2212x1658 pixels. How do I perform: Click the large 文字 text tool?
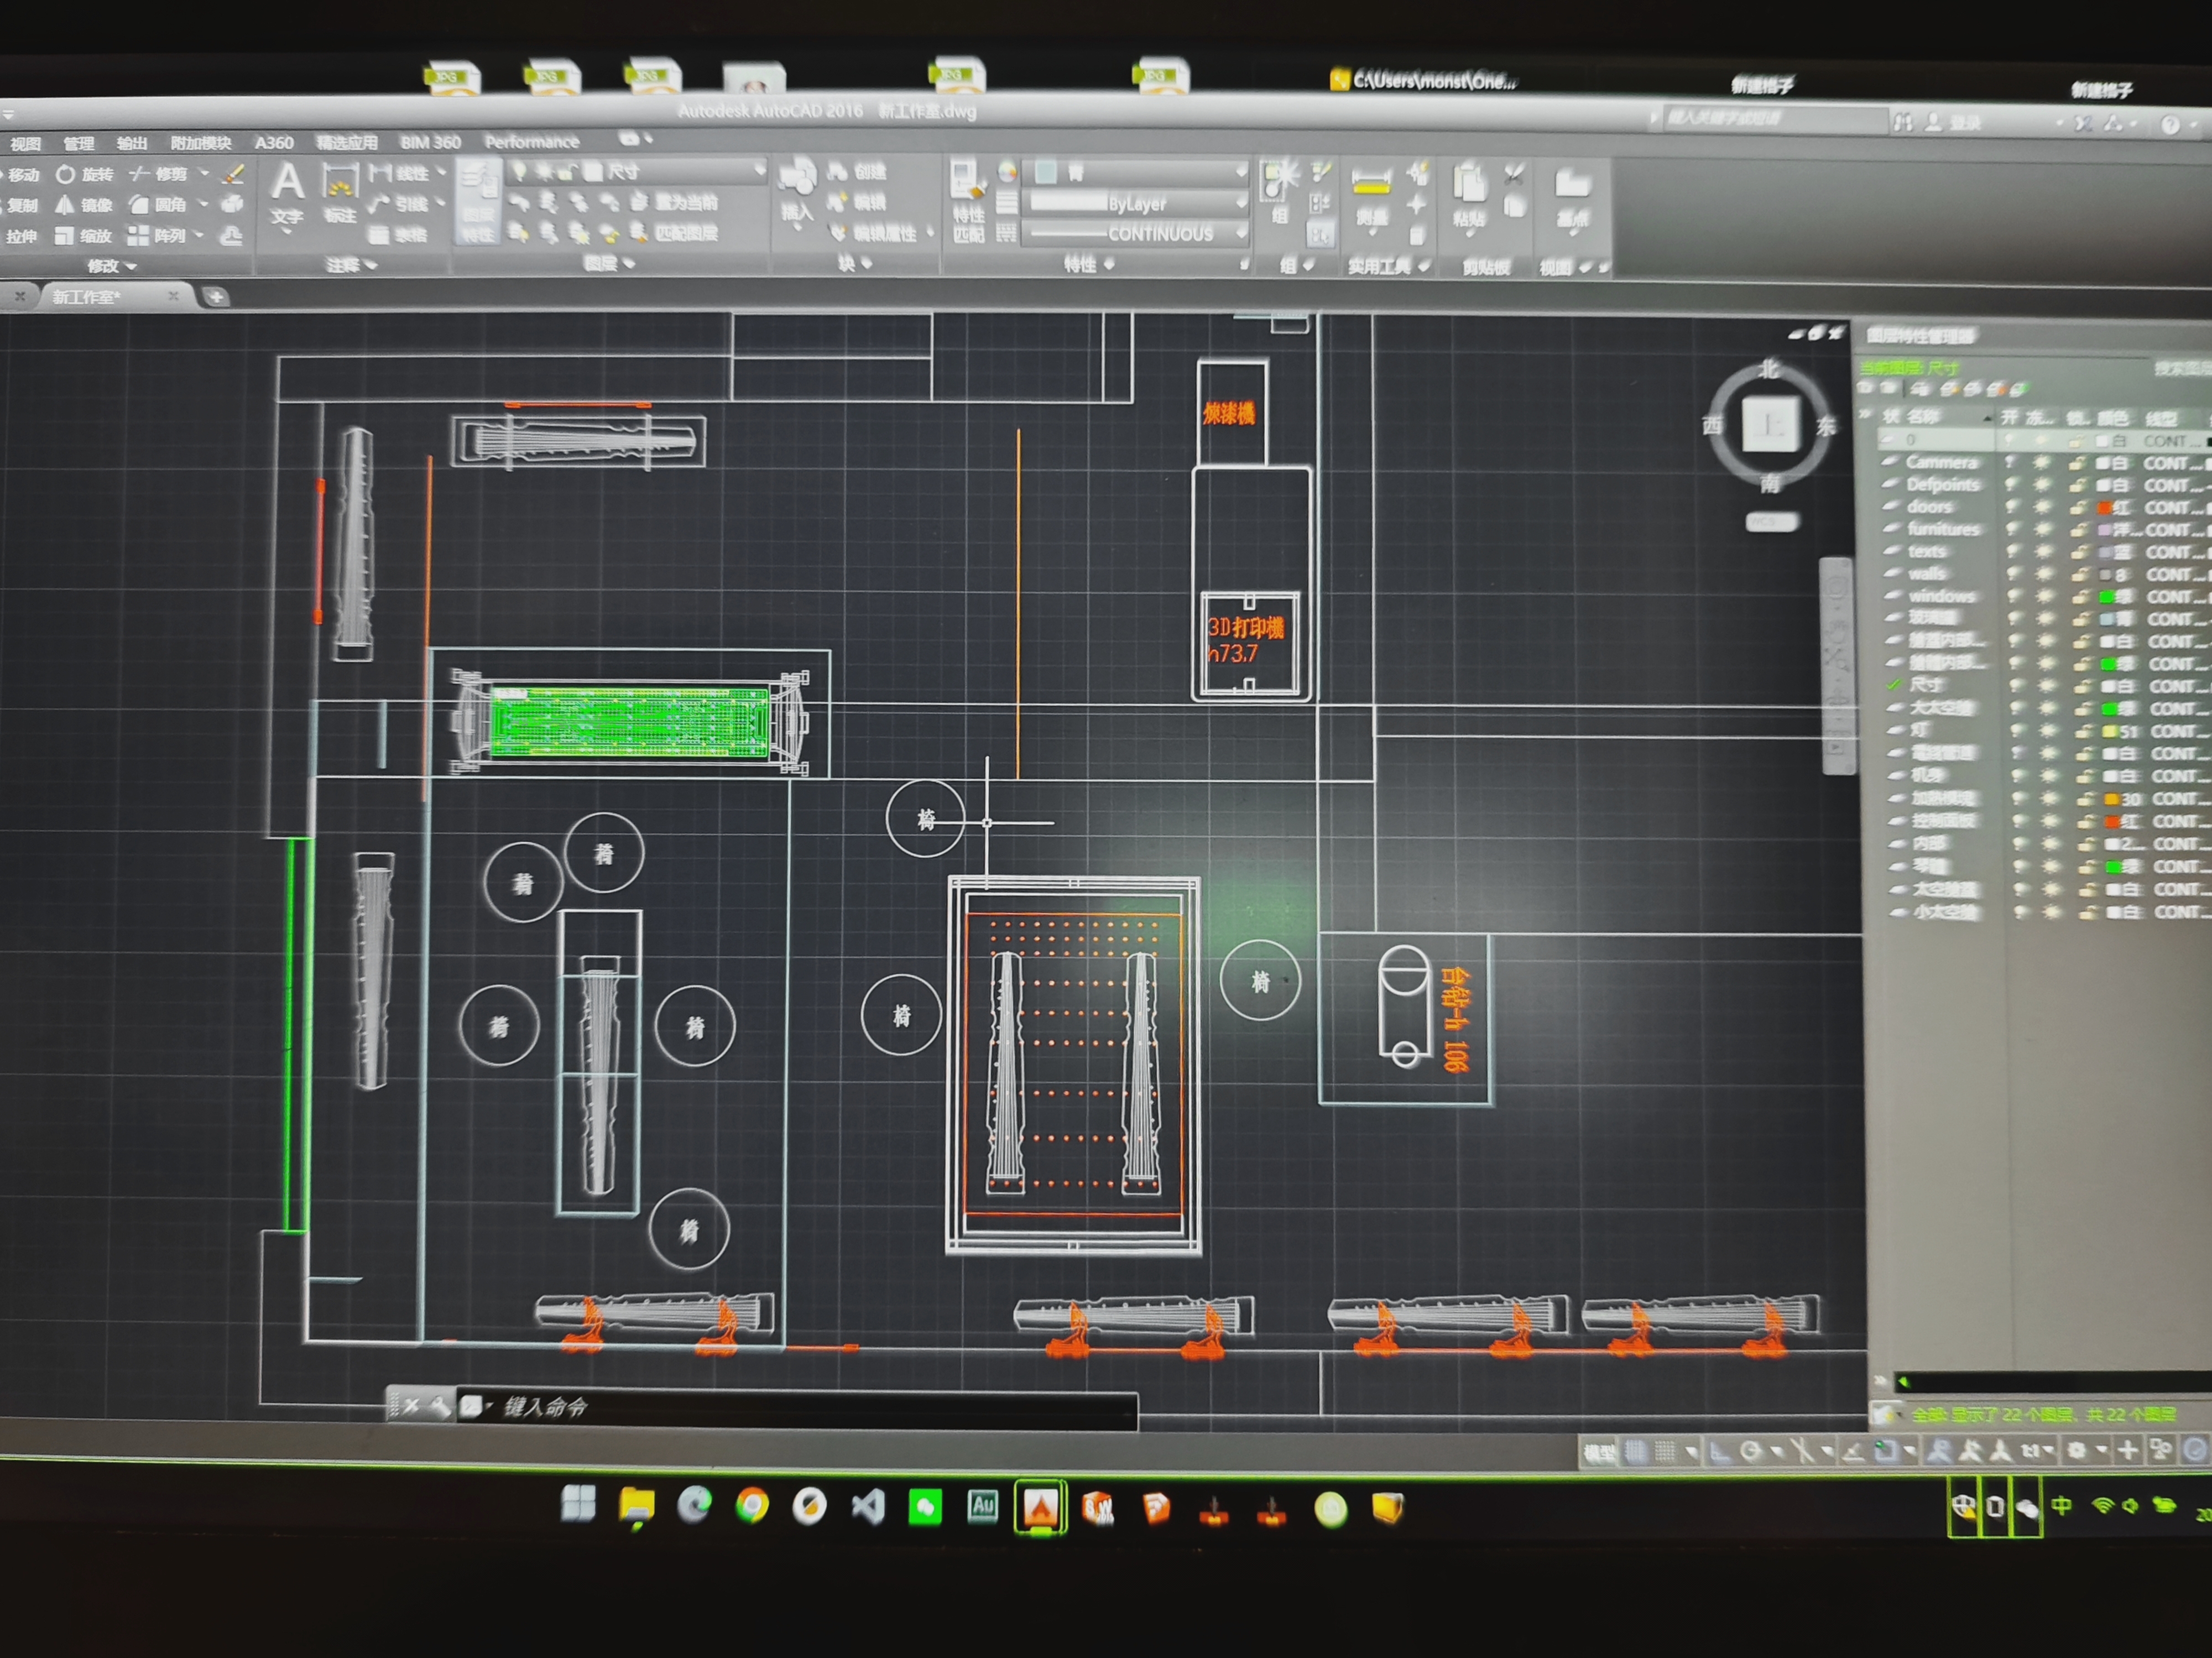(287, 190)
